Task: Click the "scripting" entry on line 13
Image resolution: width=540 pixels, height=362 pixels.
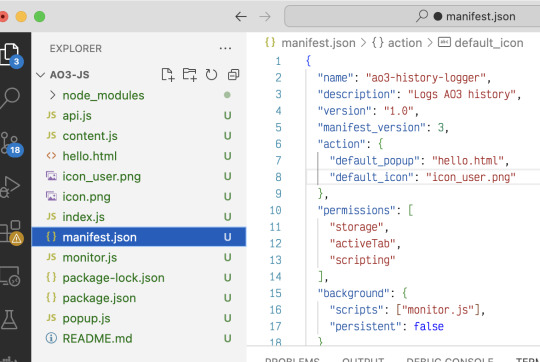Action: pos(362,260)
